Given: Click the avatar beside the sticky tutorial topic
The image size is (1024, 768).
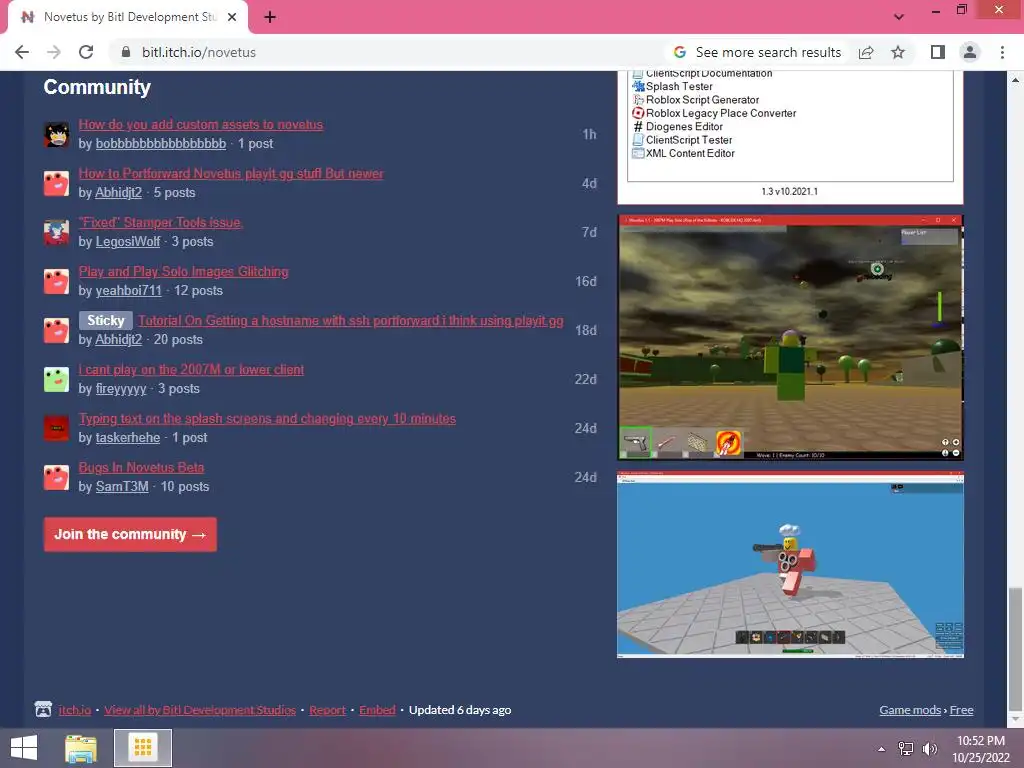Looking at the screenshot, I should tap(56, 330).
